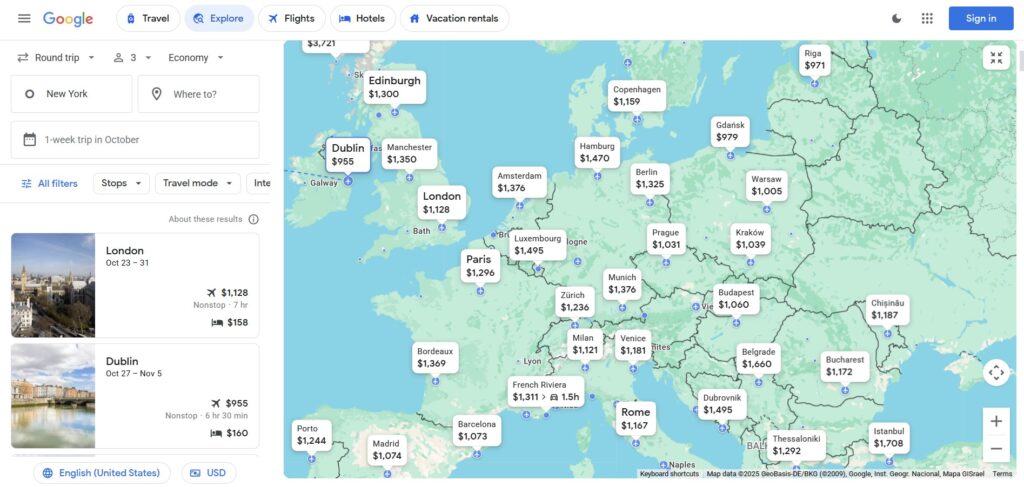Select the Porto $1,244 map label
Viewport: 1024px width, 487px height.
[x=312, y=435]
